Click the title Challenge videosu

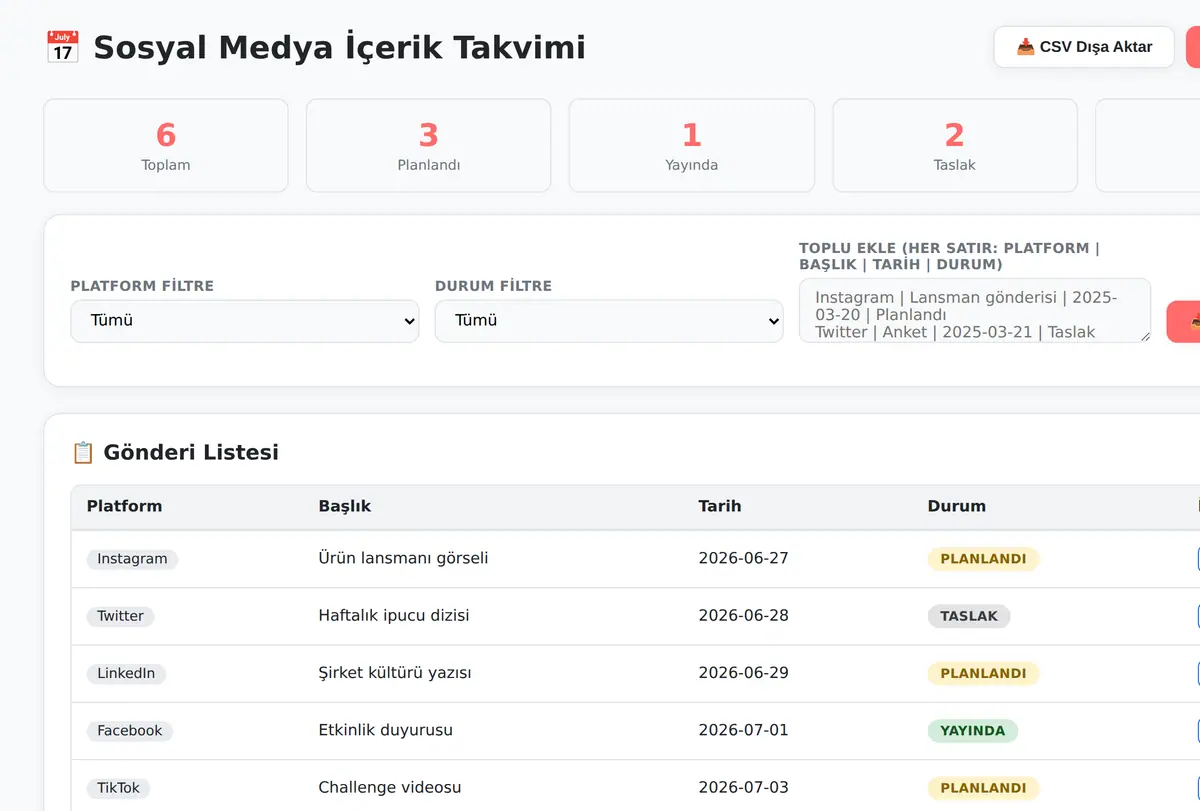[x=390, y=787]
